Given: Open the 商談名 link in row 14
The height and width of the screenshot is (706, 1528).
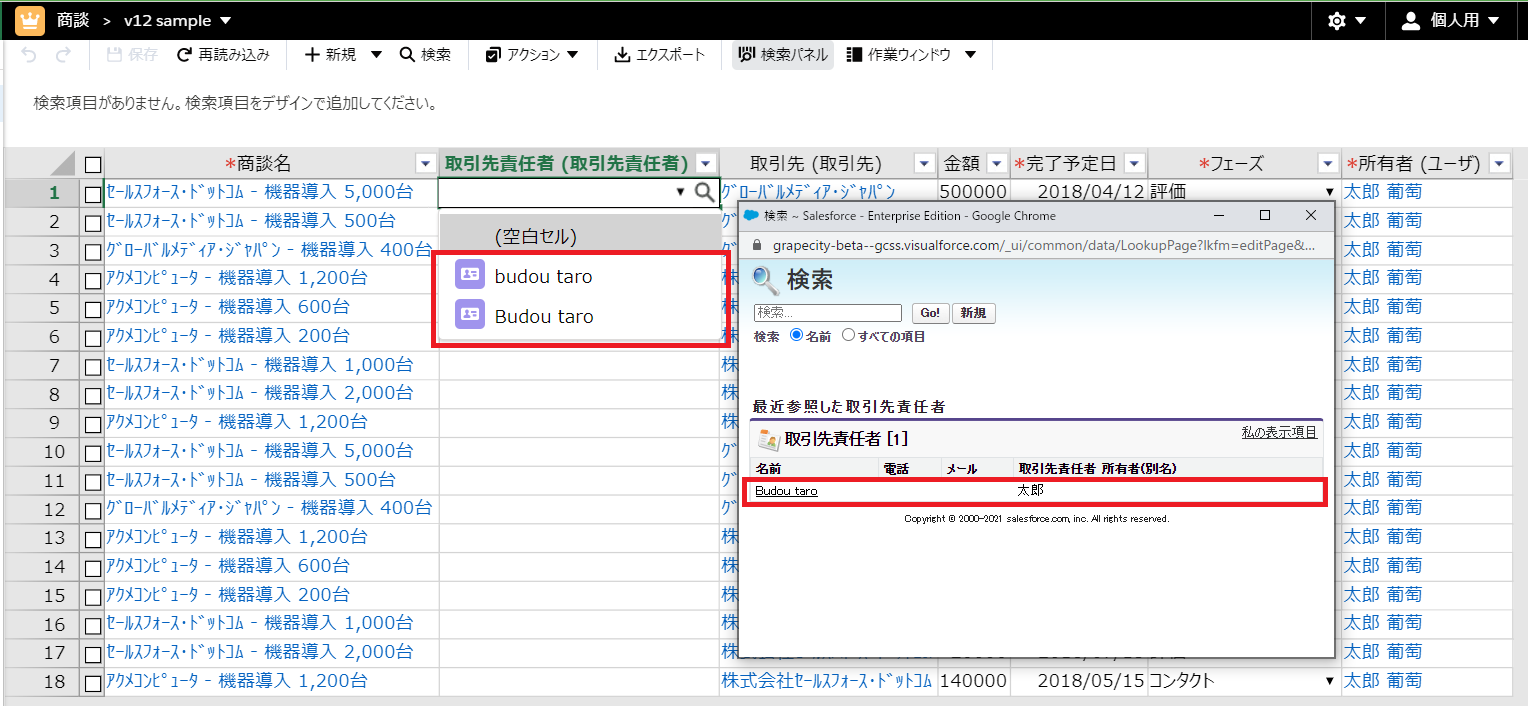Looking at the screenshot, I should point(228,567).
